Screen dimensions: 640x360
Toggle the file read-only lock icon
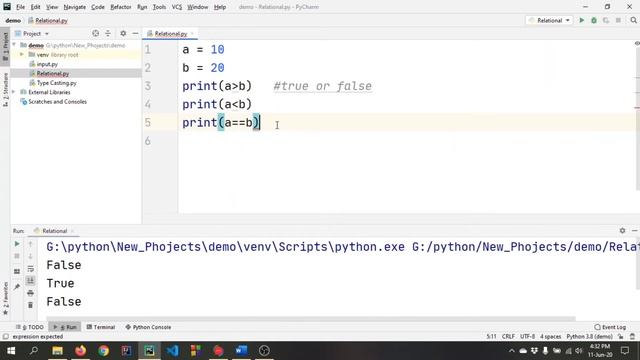tap(620, 337)
